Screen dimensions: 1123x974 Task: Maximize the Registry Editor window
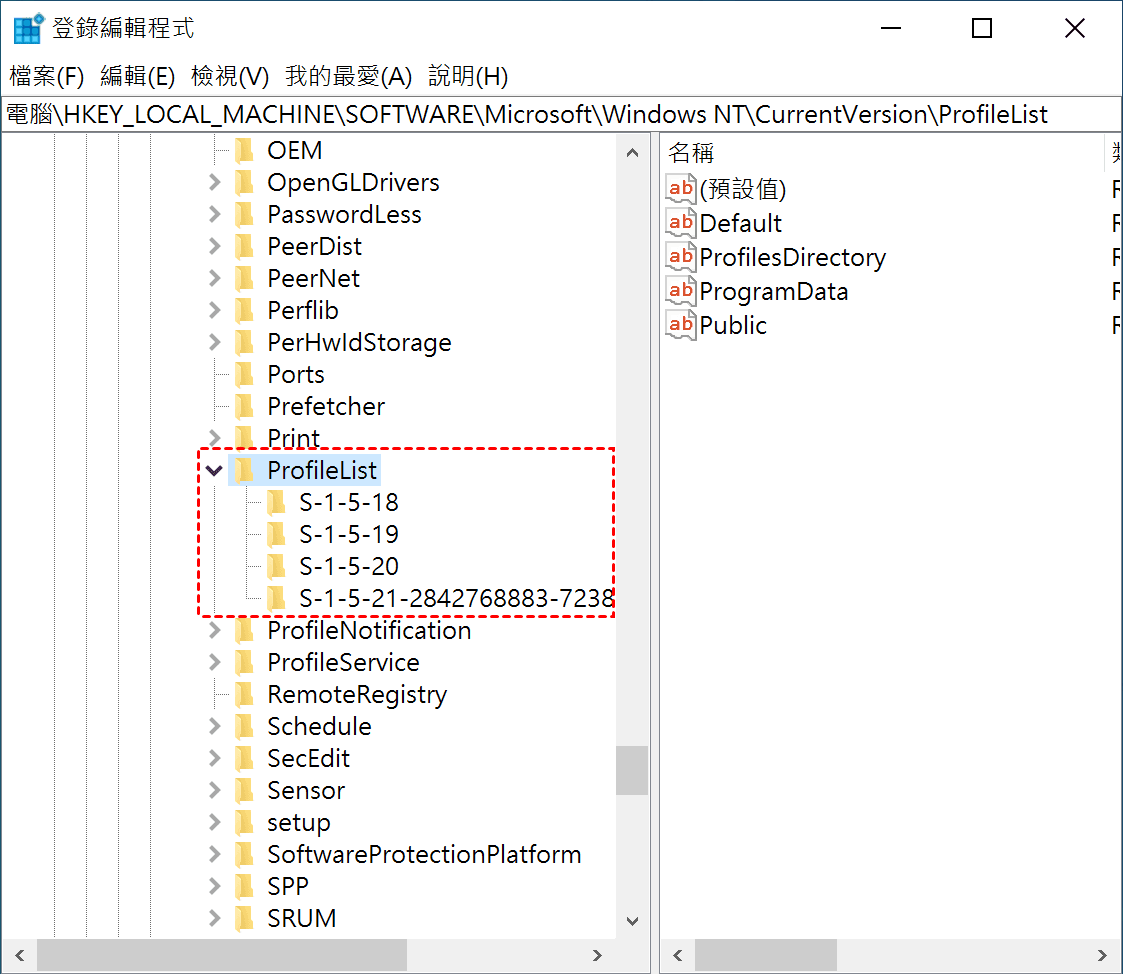982,29
